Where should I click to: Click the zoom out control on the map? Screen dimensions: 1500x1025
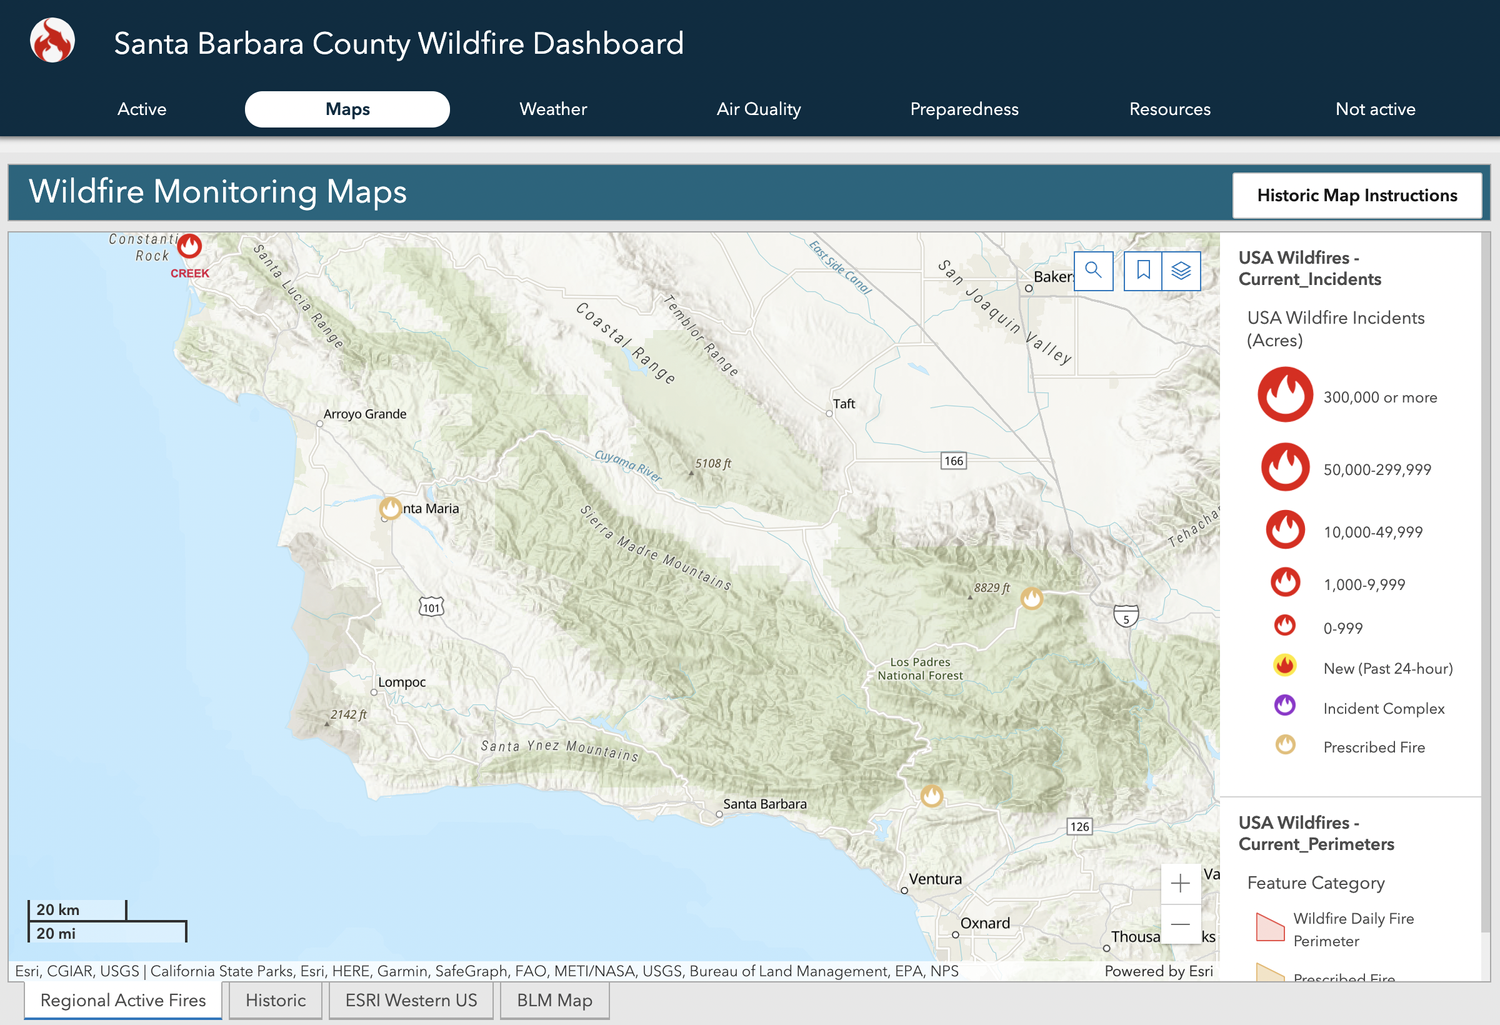point(1181,925)
